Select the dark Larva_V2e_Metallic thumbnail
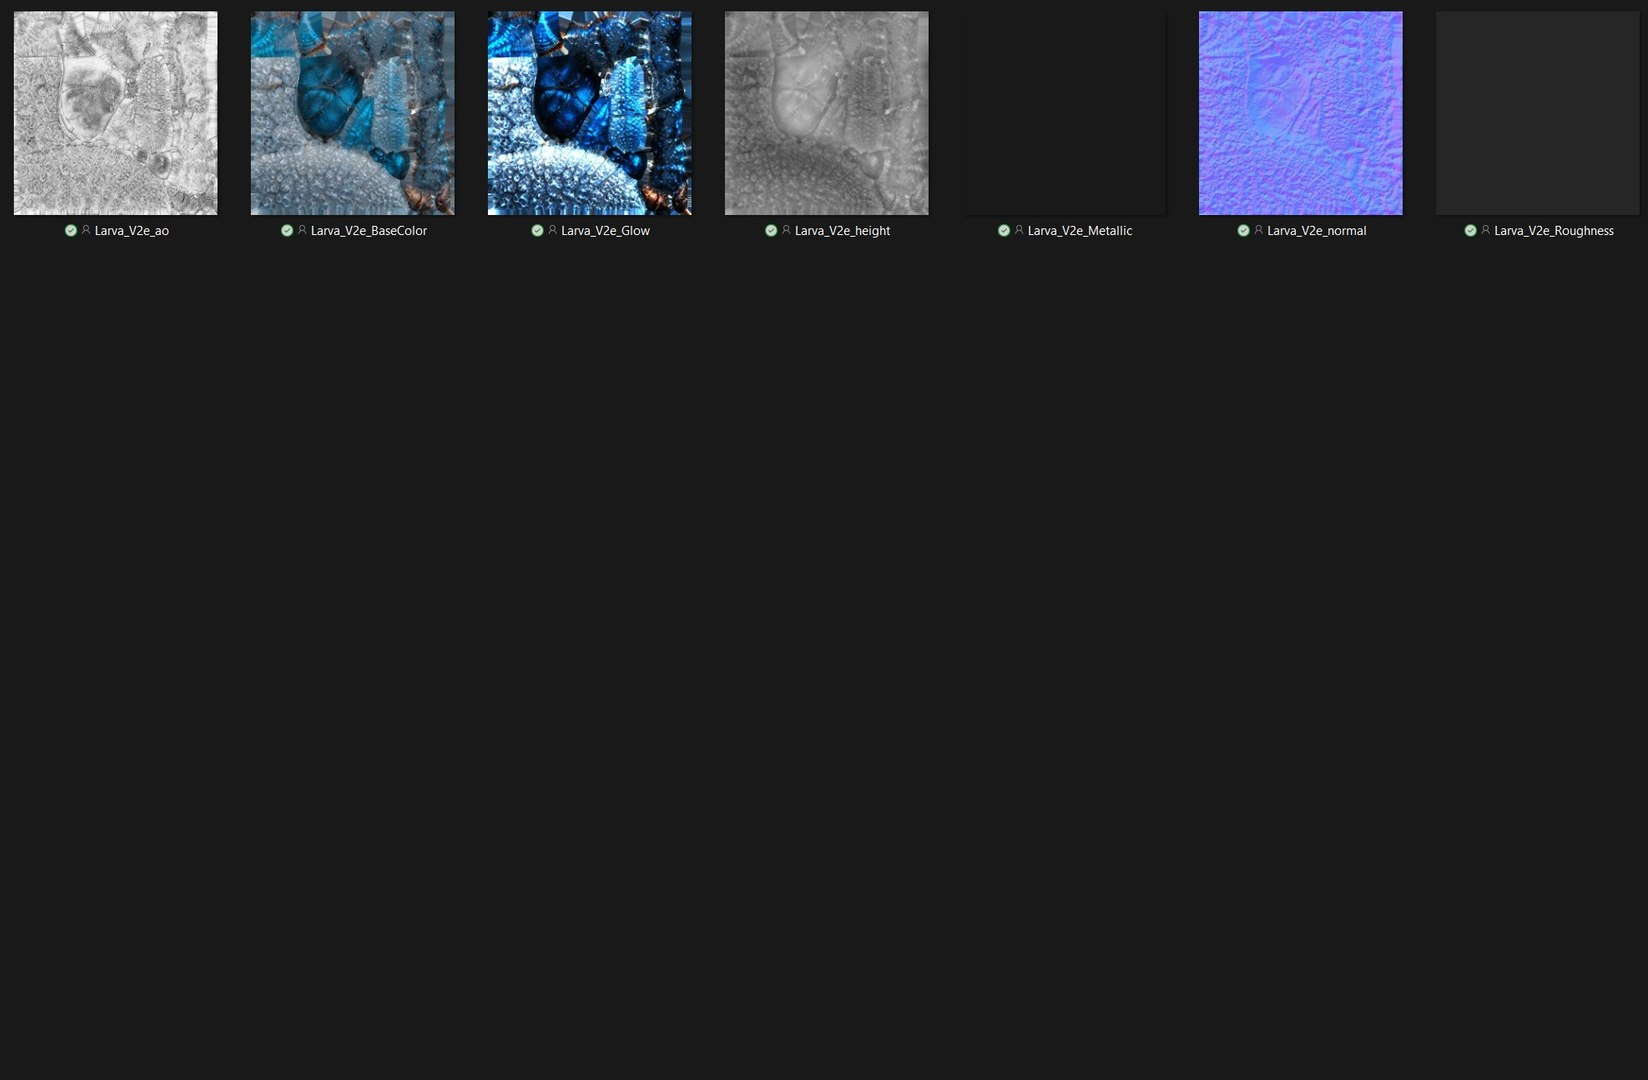This screenshot has width=1648, height=1080. [x=1063, y=113]
